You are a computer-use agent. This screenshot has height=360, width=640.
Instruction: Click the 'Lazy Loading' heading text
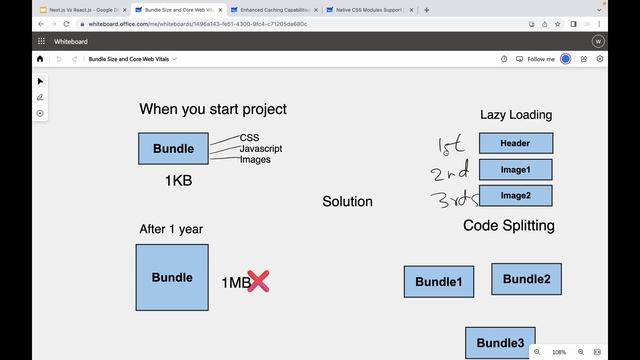[516, 115]
